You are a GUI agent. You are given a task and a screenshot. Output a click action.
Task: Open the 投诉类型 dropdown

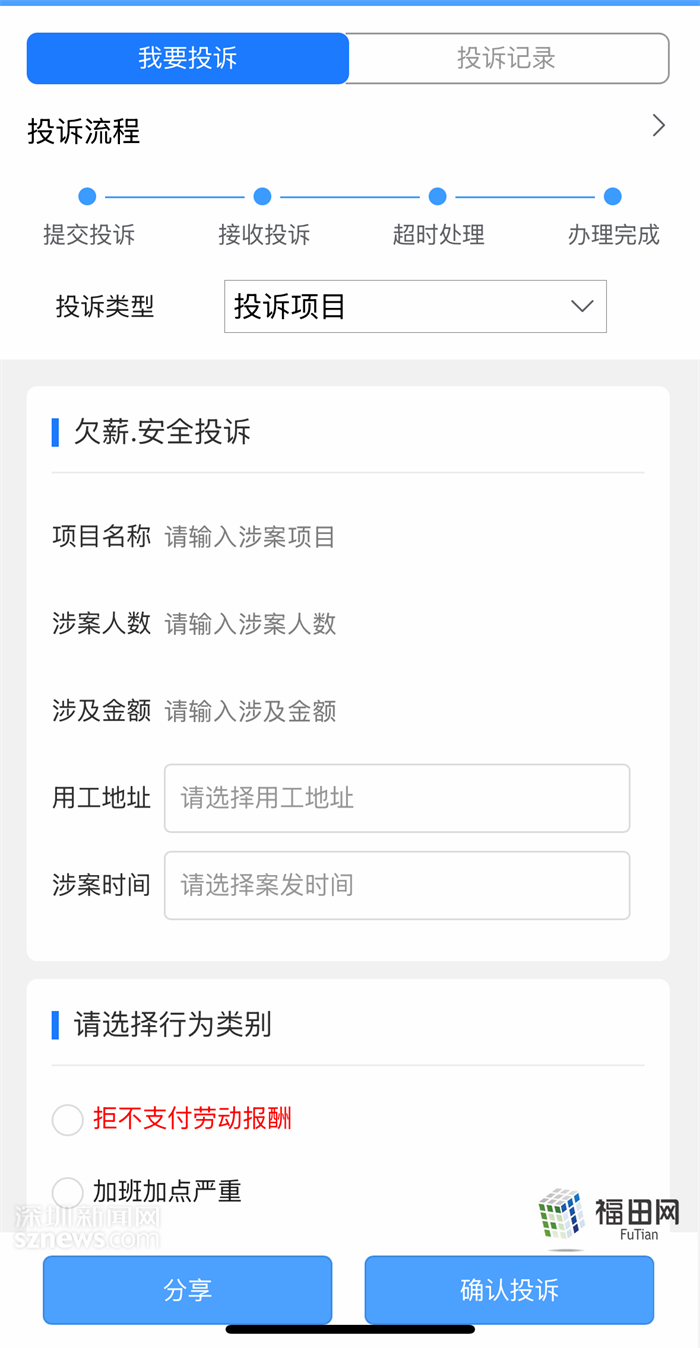point(414,306)
